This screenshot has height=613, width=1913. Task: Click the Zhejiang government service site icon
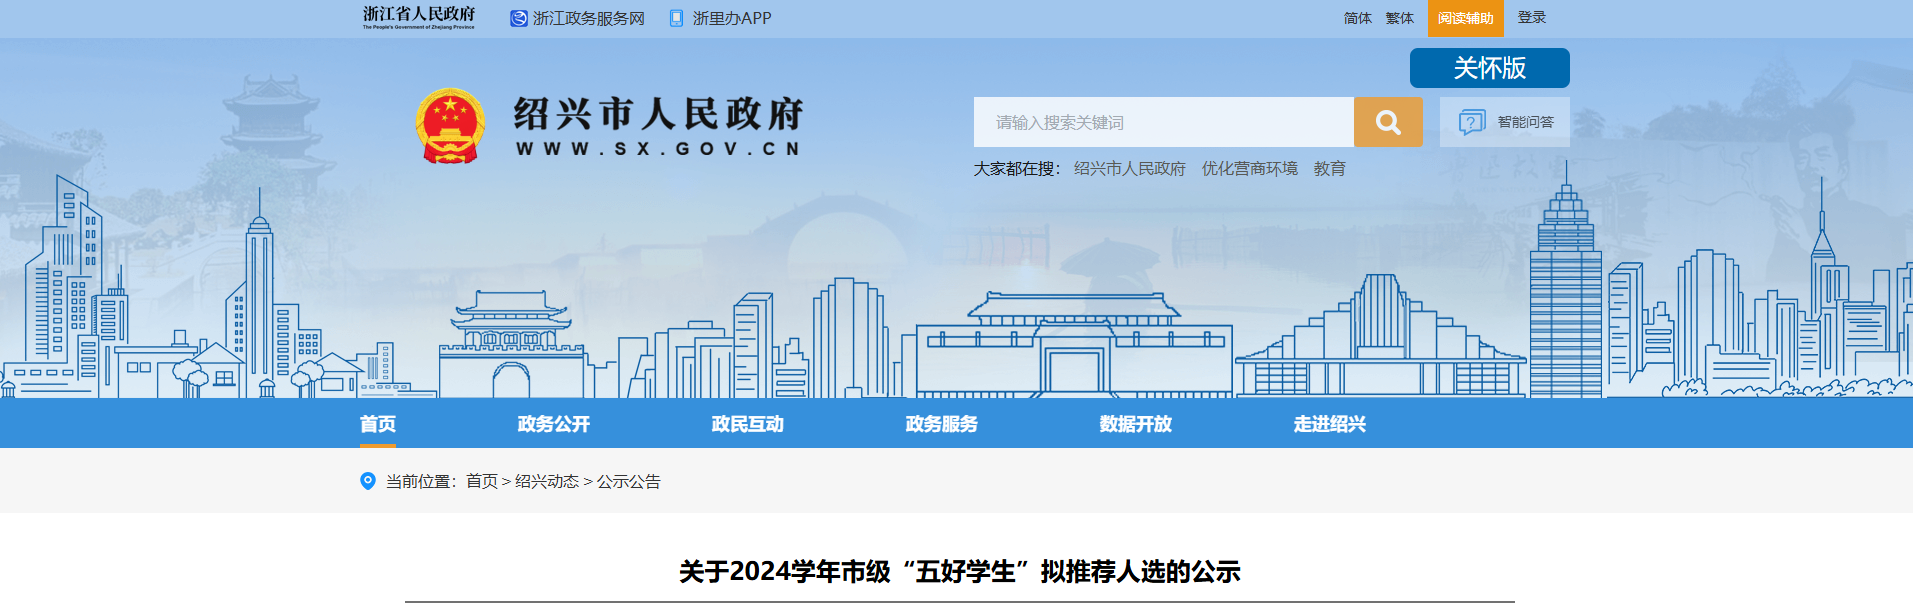click(518, 18)
